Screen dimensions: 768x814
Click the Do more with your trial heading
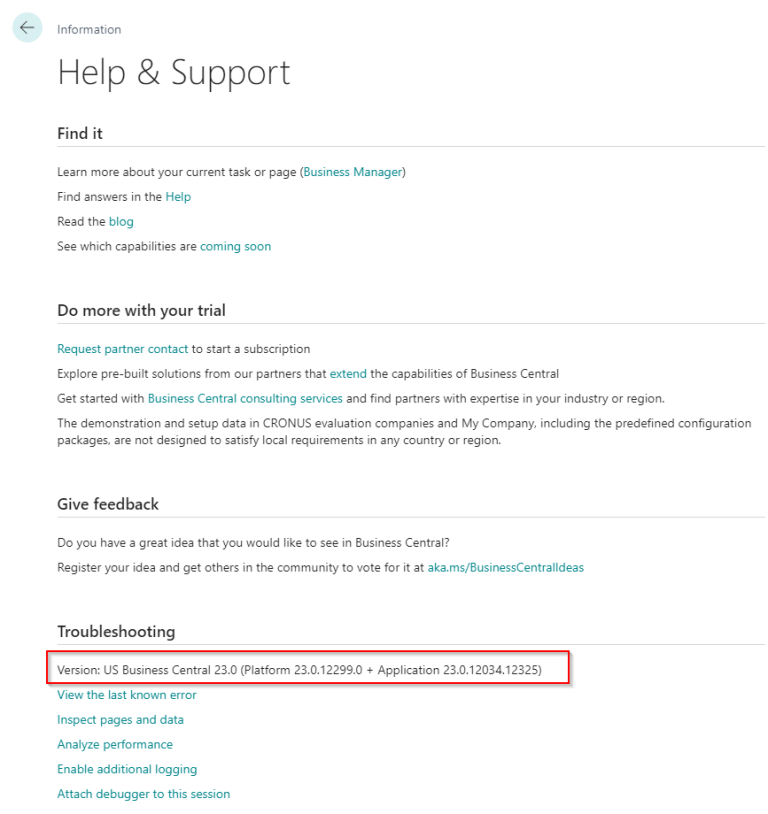(141, 310)
